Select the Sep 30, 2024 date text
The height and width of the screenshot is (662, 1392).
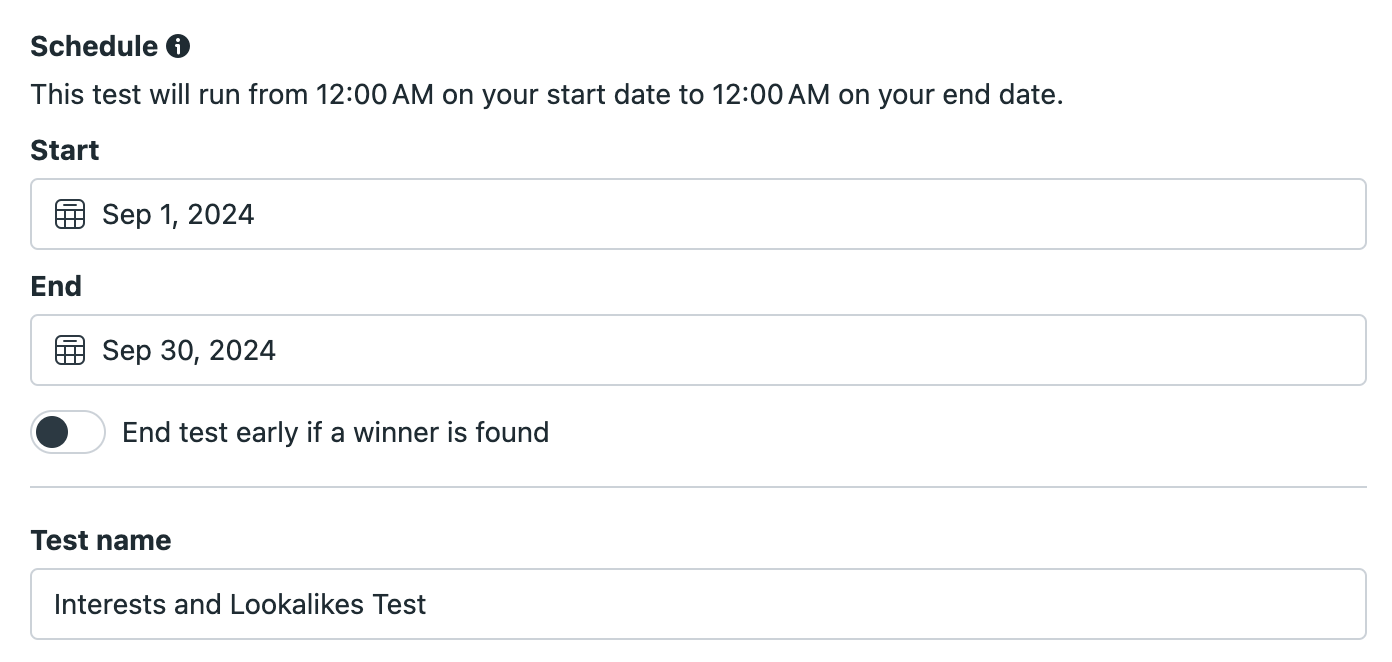click(189, 350)
